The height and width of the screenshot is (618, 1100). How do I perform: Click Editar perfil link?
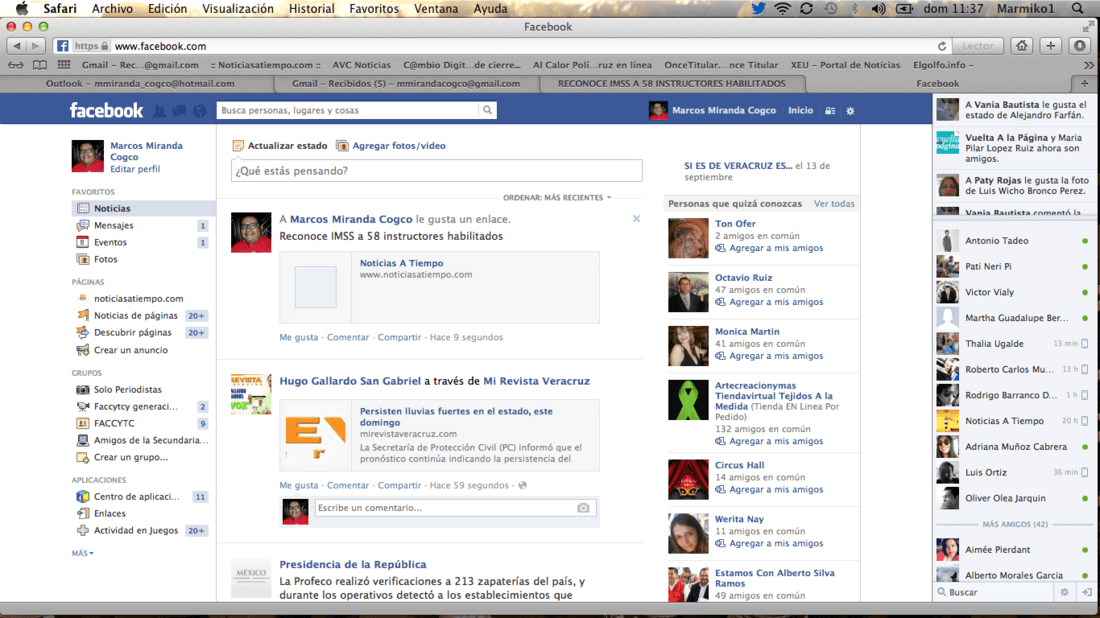point(135,169)
